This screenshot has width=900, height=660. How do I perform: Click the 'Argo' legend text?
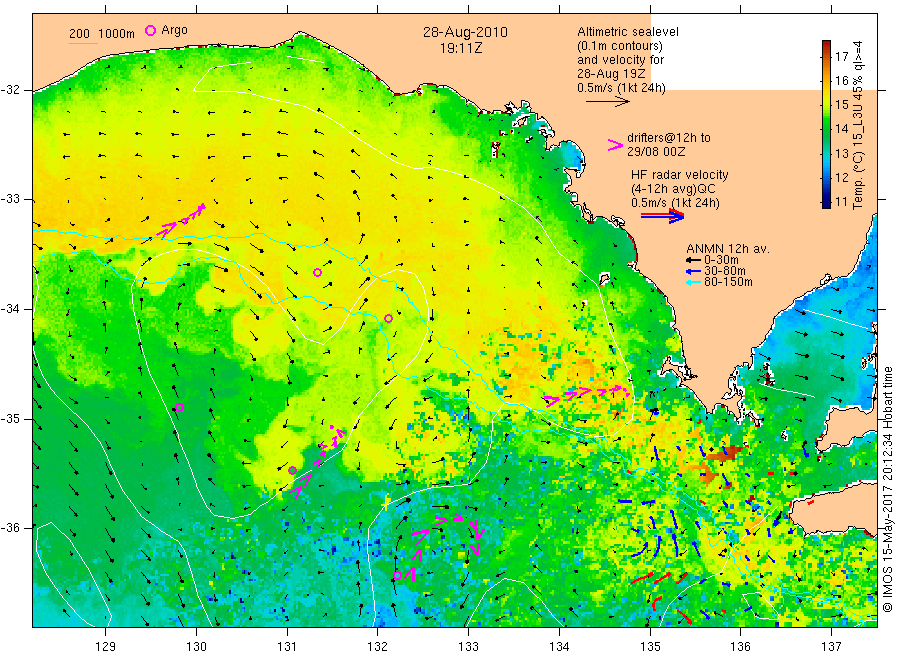pyautogui.click(x=174, y=30)
